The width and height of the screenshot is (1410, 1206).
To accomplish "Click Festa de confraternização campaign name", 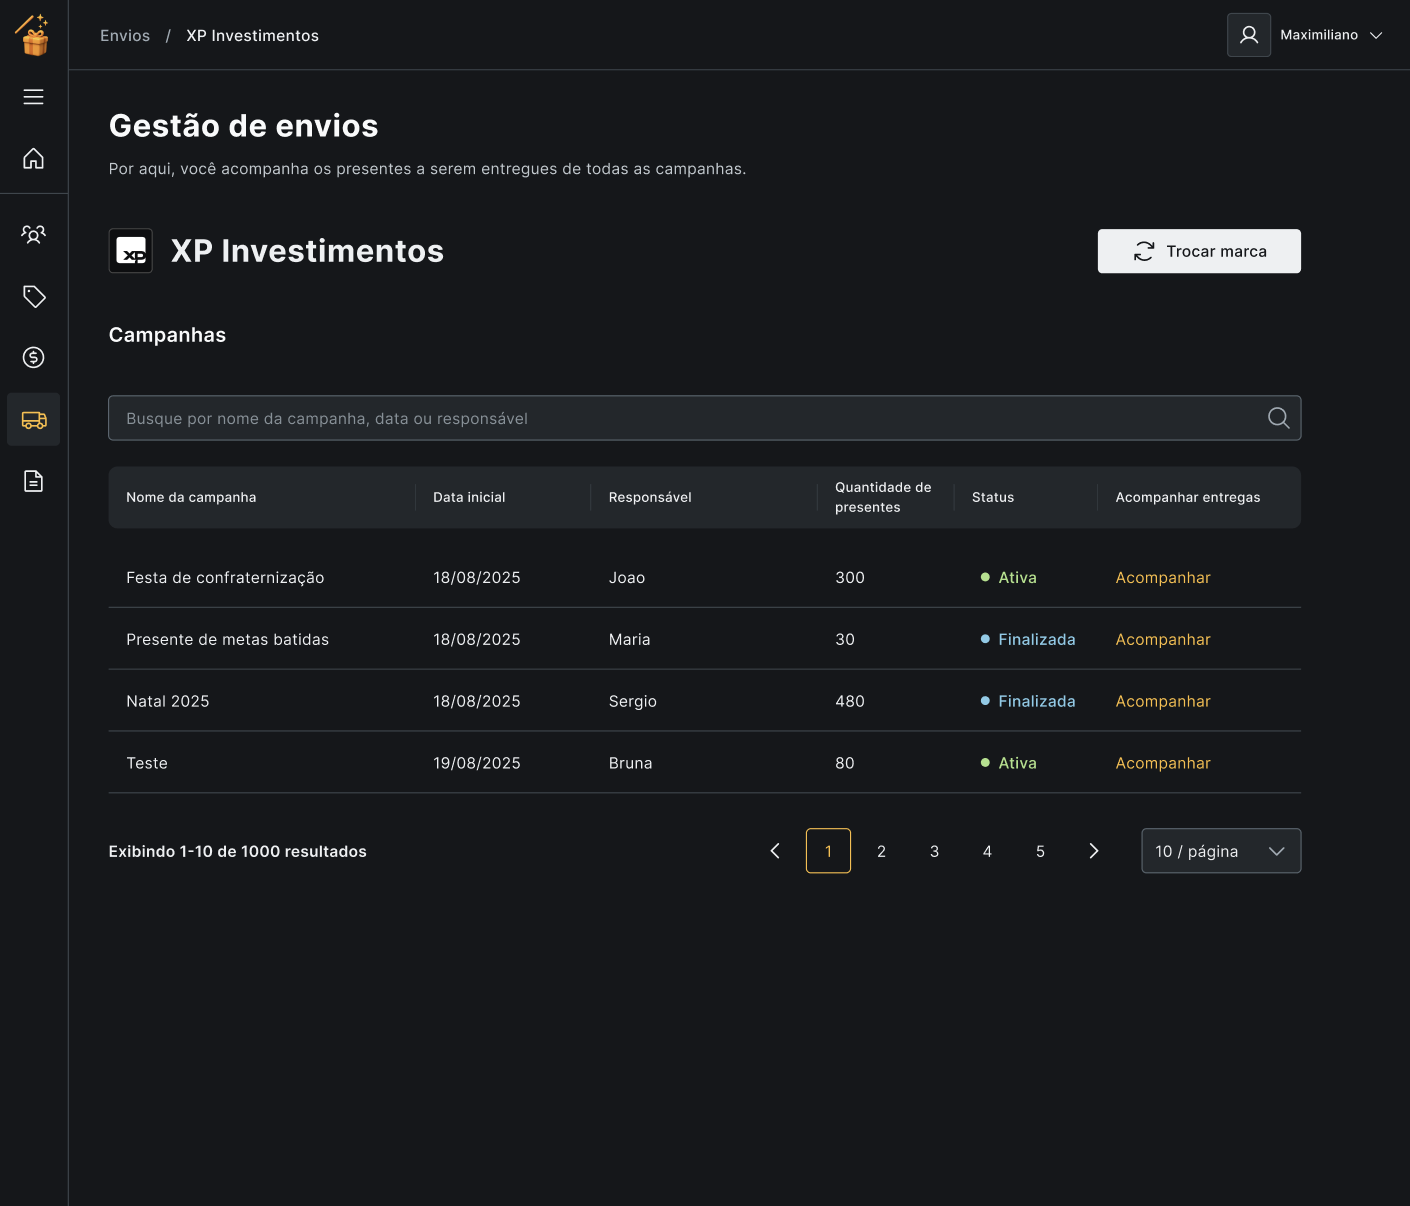I will 225,577.
